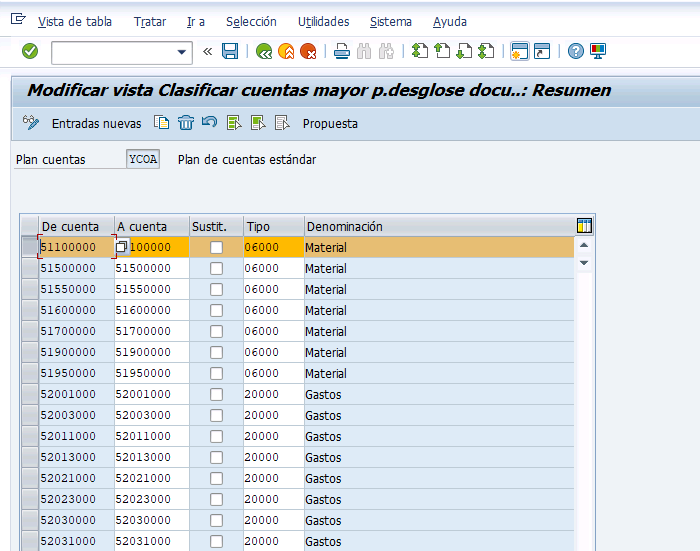The image size is (700, 551).
Task: Click the Delete trash can icon
Action: [x=186, y=122]
